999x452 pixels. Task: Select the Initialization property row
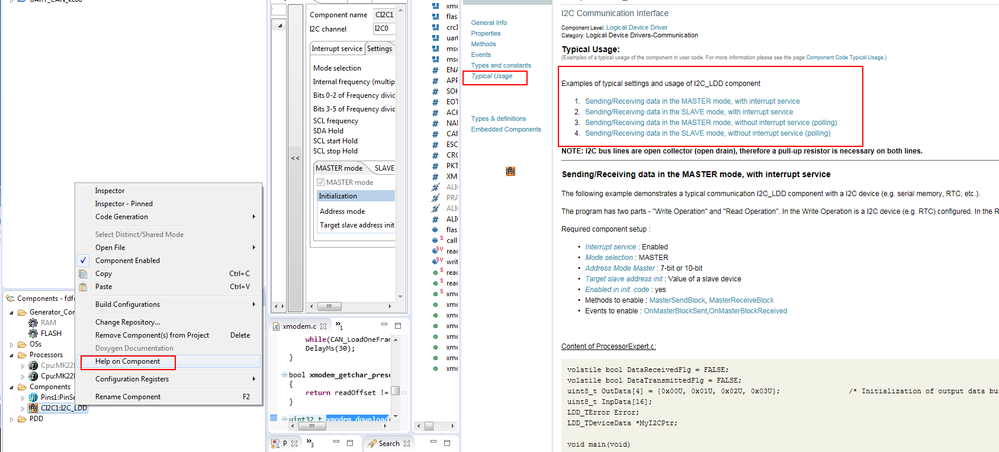pos(355,196)
